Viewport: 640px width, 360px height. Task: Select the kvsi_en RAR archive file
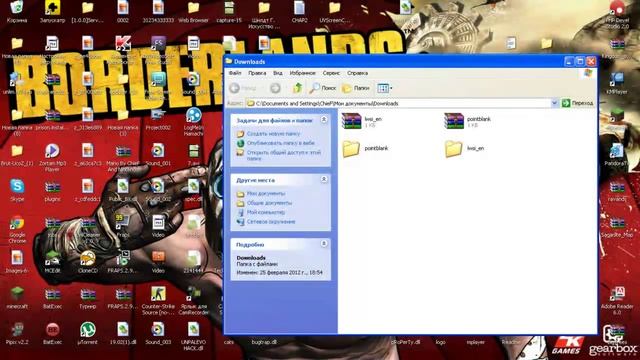[362, 121]
